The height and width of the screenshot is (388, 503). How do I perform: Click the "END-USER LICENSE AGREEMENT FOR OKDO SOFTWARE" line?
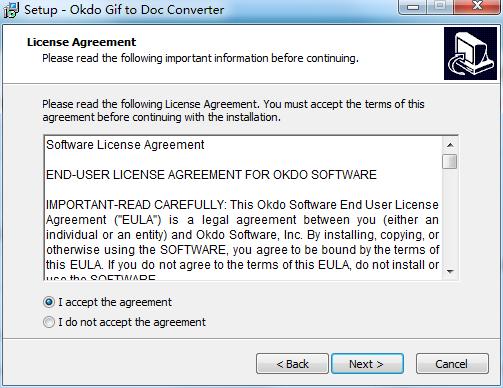coord(211,175)
